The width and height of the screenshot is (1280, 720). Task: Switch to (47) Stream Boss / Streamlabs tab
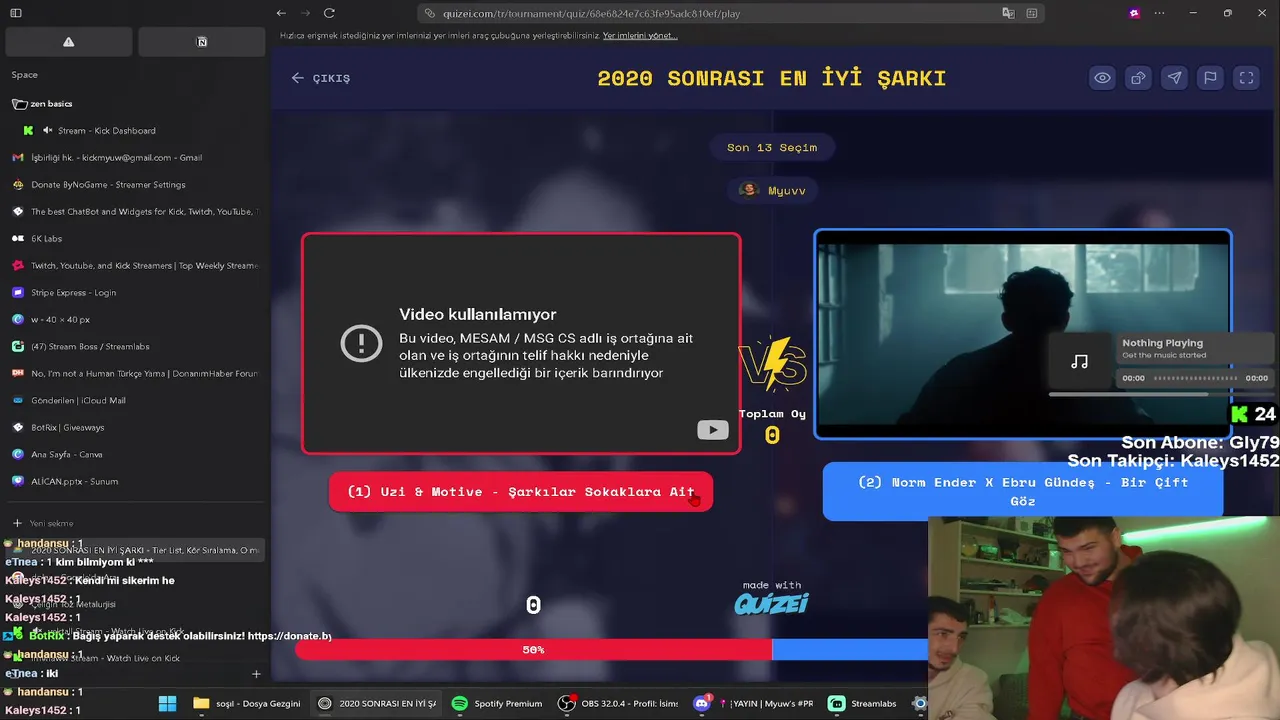pos(135,347)
